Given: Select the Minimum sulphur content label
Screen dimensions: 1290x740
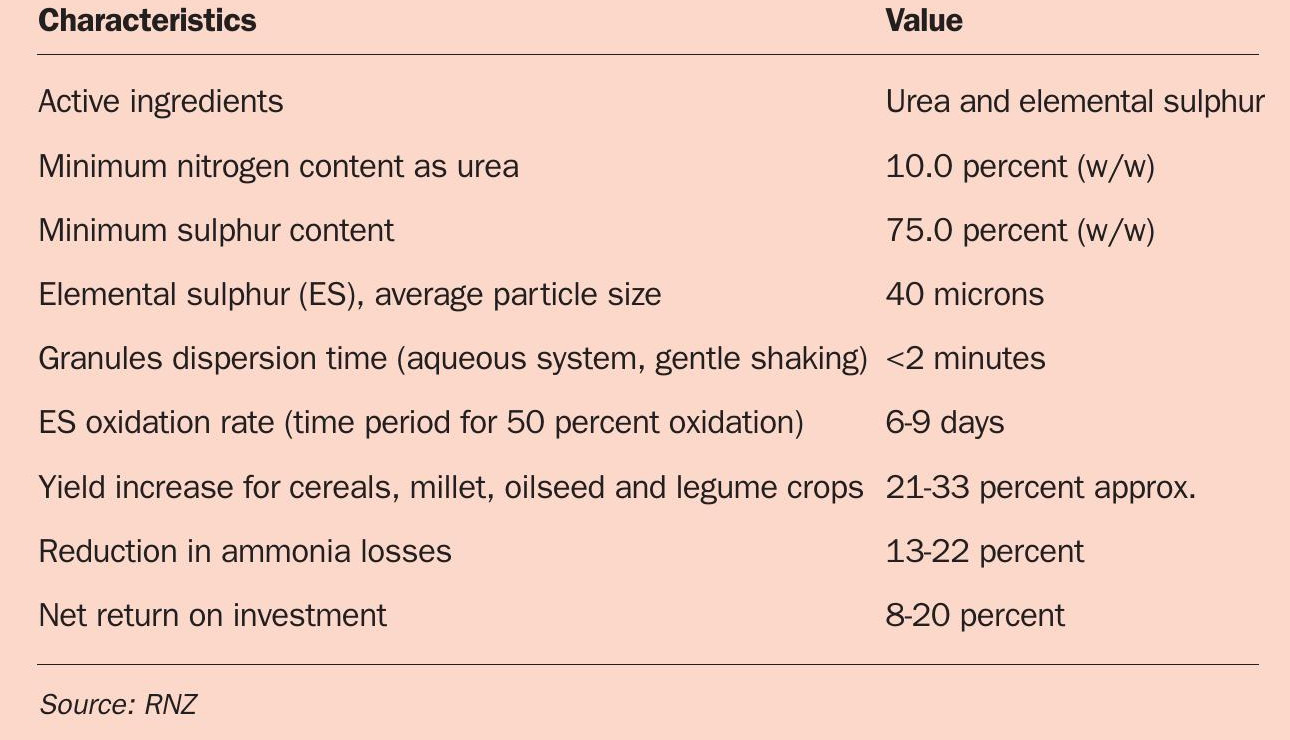Looking at the screenshot, I should 216,230.
